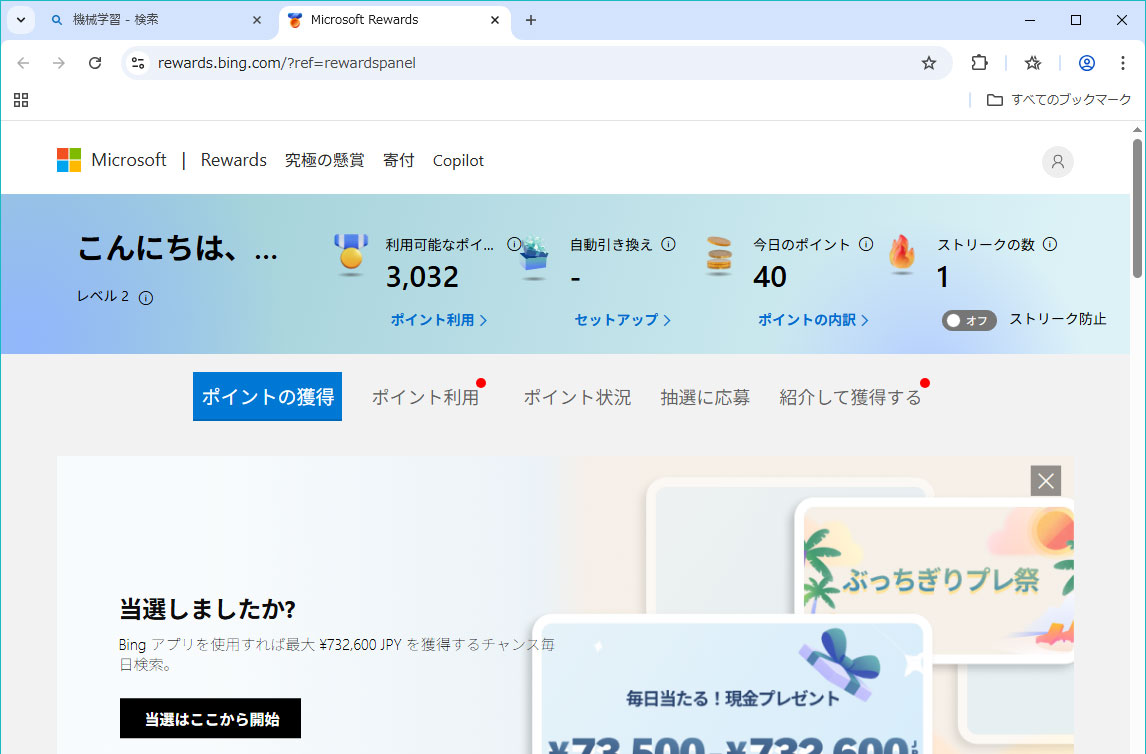Bookmark this page with star icon
1146x754 pixels.
tap(929, 63)
